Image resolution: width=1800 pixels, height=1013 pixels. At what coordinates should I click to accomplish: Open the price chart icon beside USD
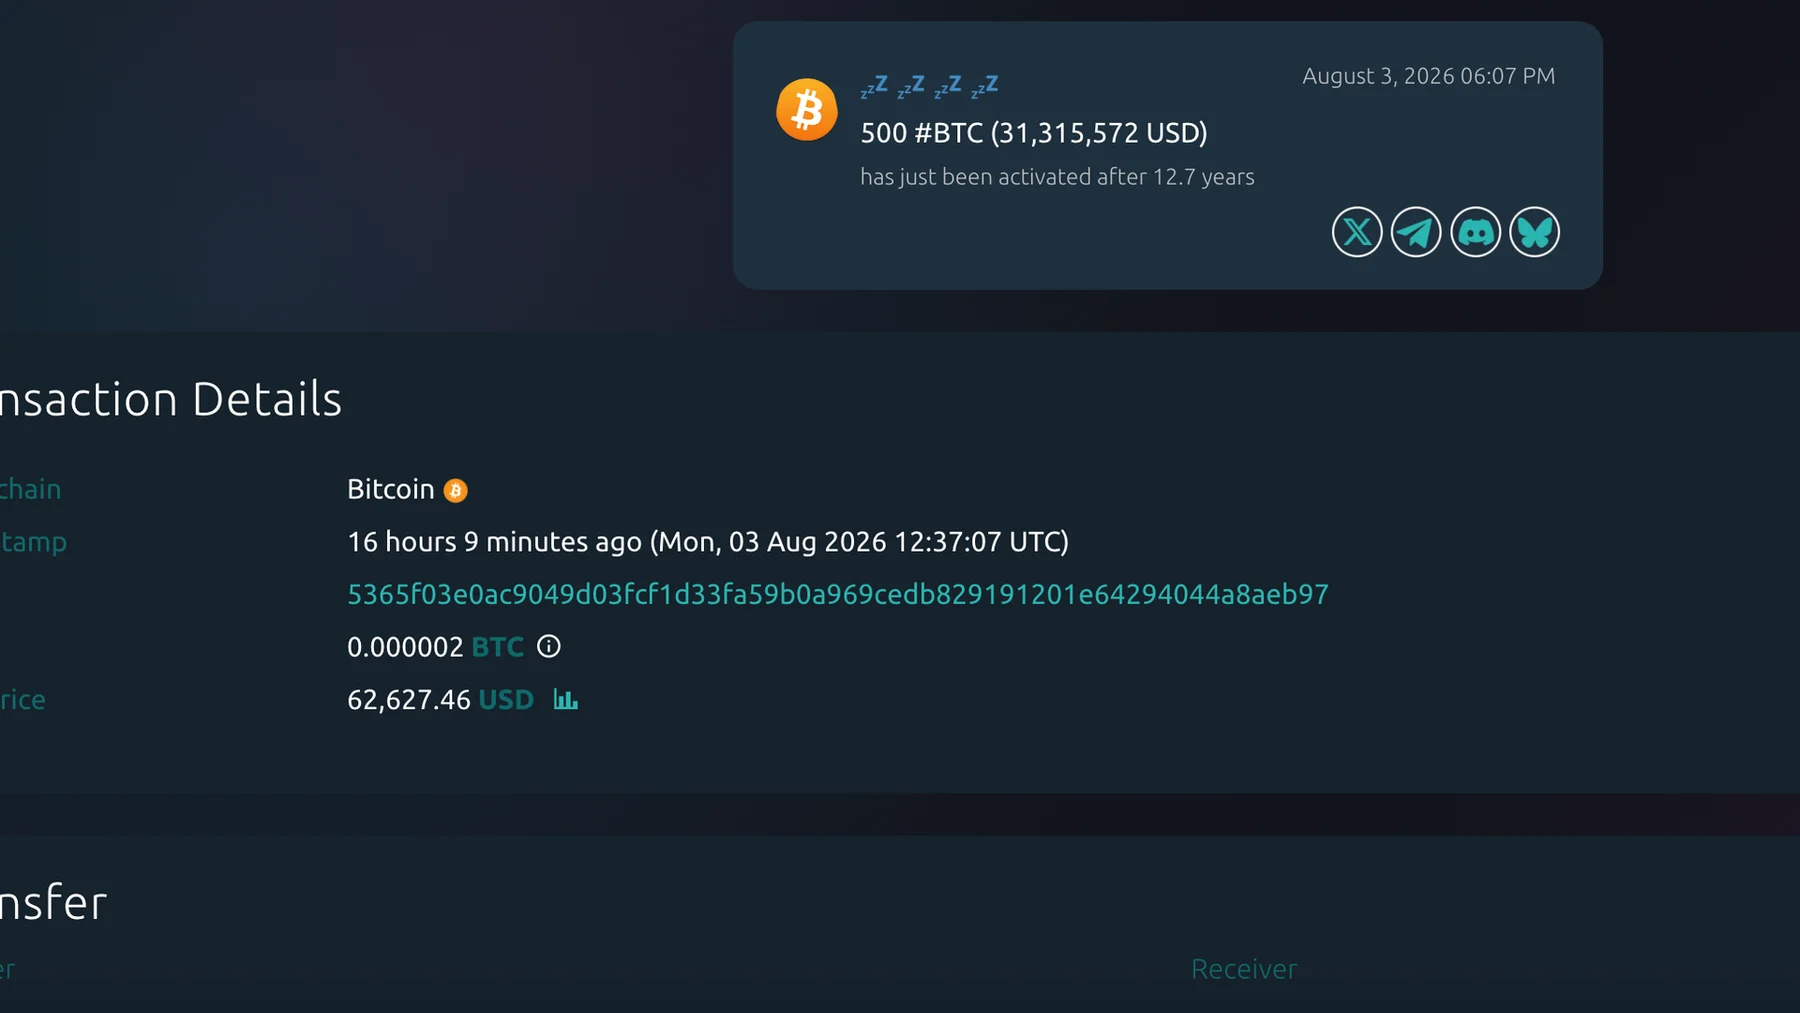pos(566,699)
